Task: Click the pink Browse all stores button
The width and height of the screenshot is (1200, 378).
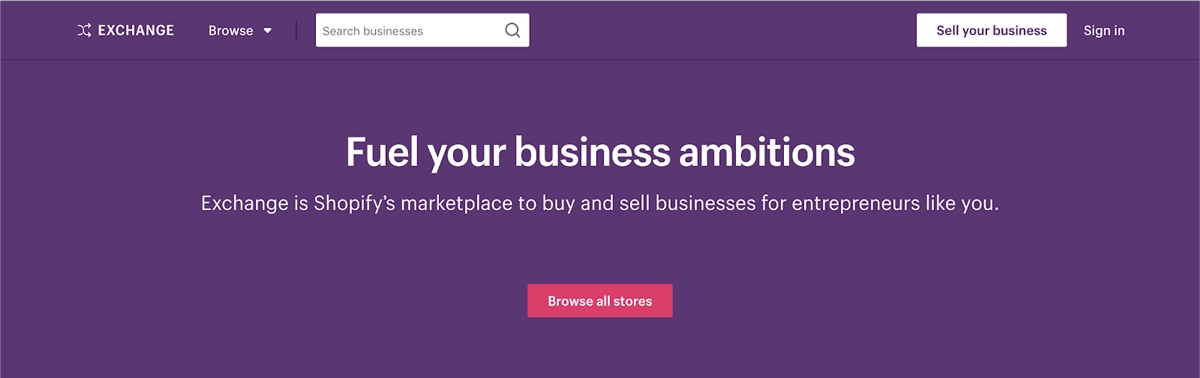Action: pyautogui.click(x=600, y=301)
